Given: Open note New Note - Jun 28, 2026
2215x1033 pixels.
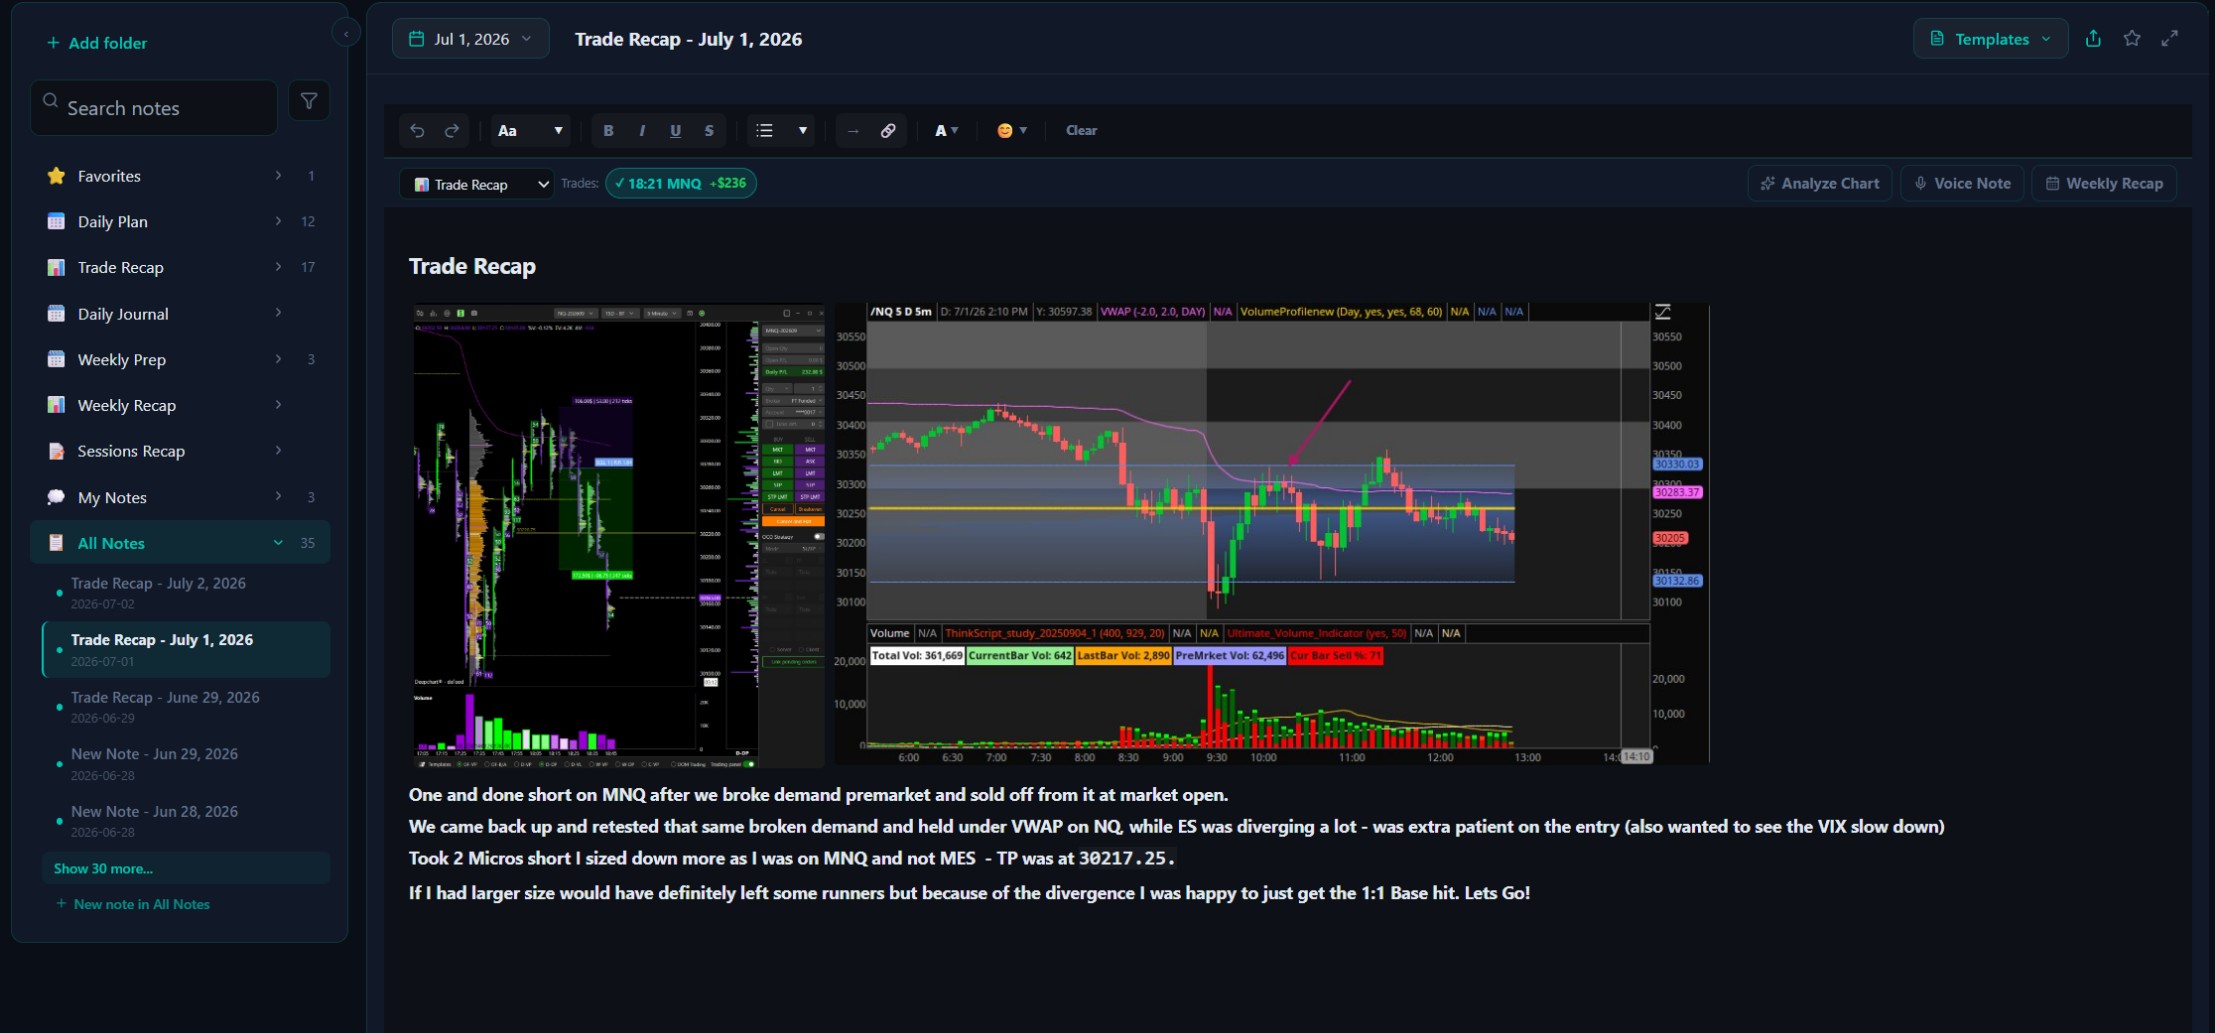Looking at the screenshot, I should point(186,821).
